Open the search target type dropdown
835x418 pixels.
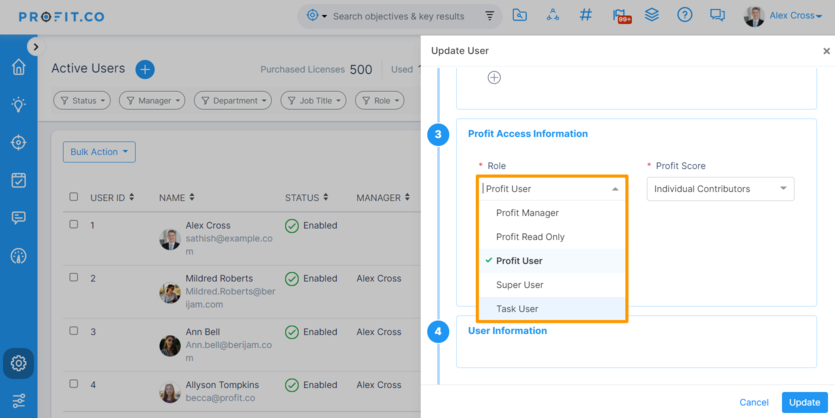click(x=317, y=16)
